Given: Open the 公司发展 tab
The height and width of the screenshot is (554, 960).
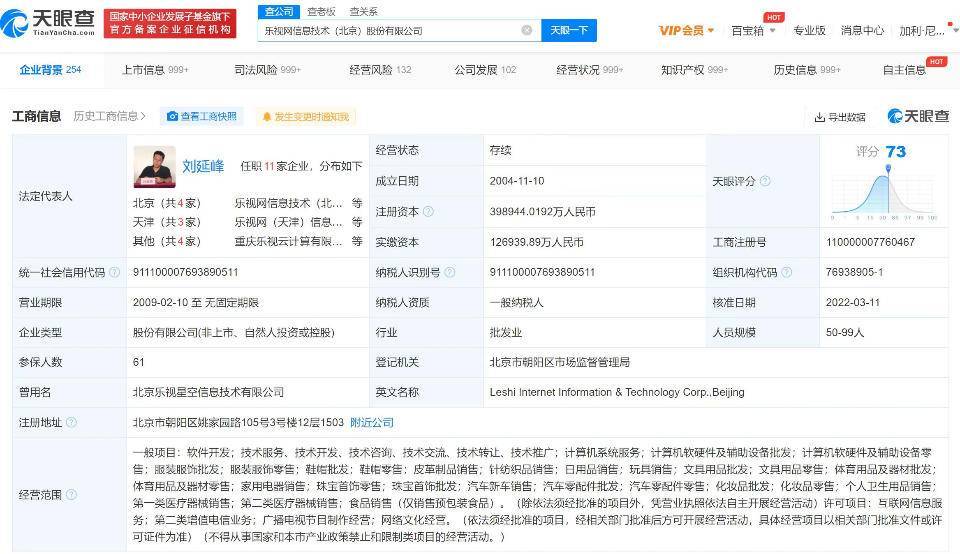Looking at the screenshot, I should (x=485, y=70).
